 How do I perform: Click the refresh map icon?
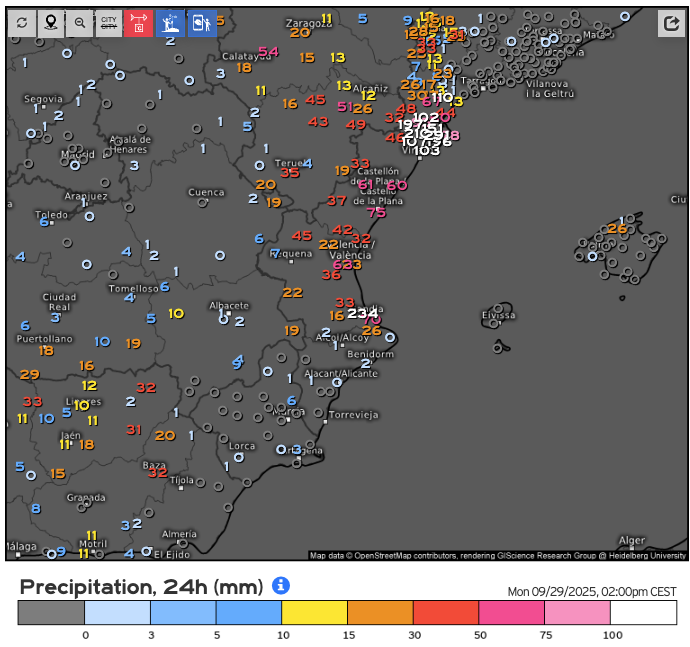point(22,23)
